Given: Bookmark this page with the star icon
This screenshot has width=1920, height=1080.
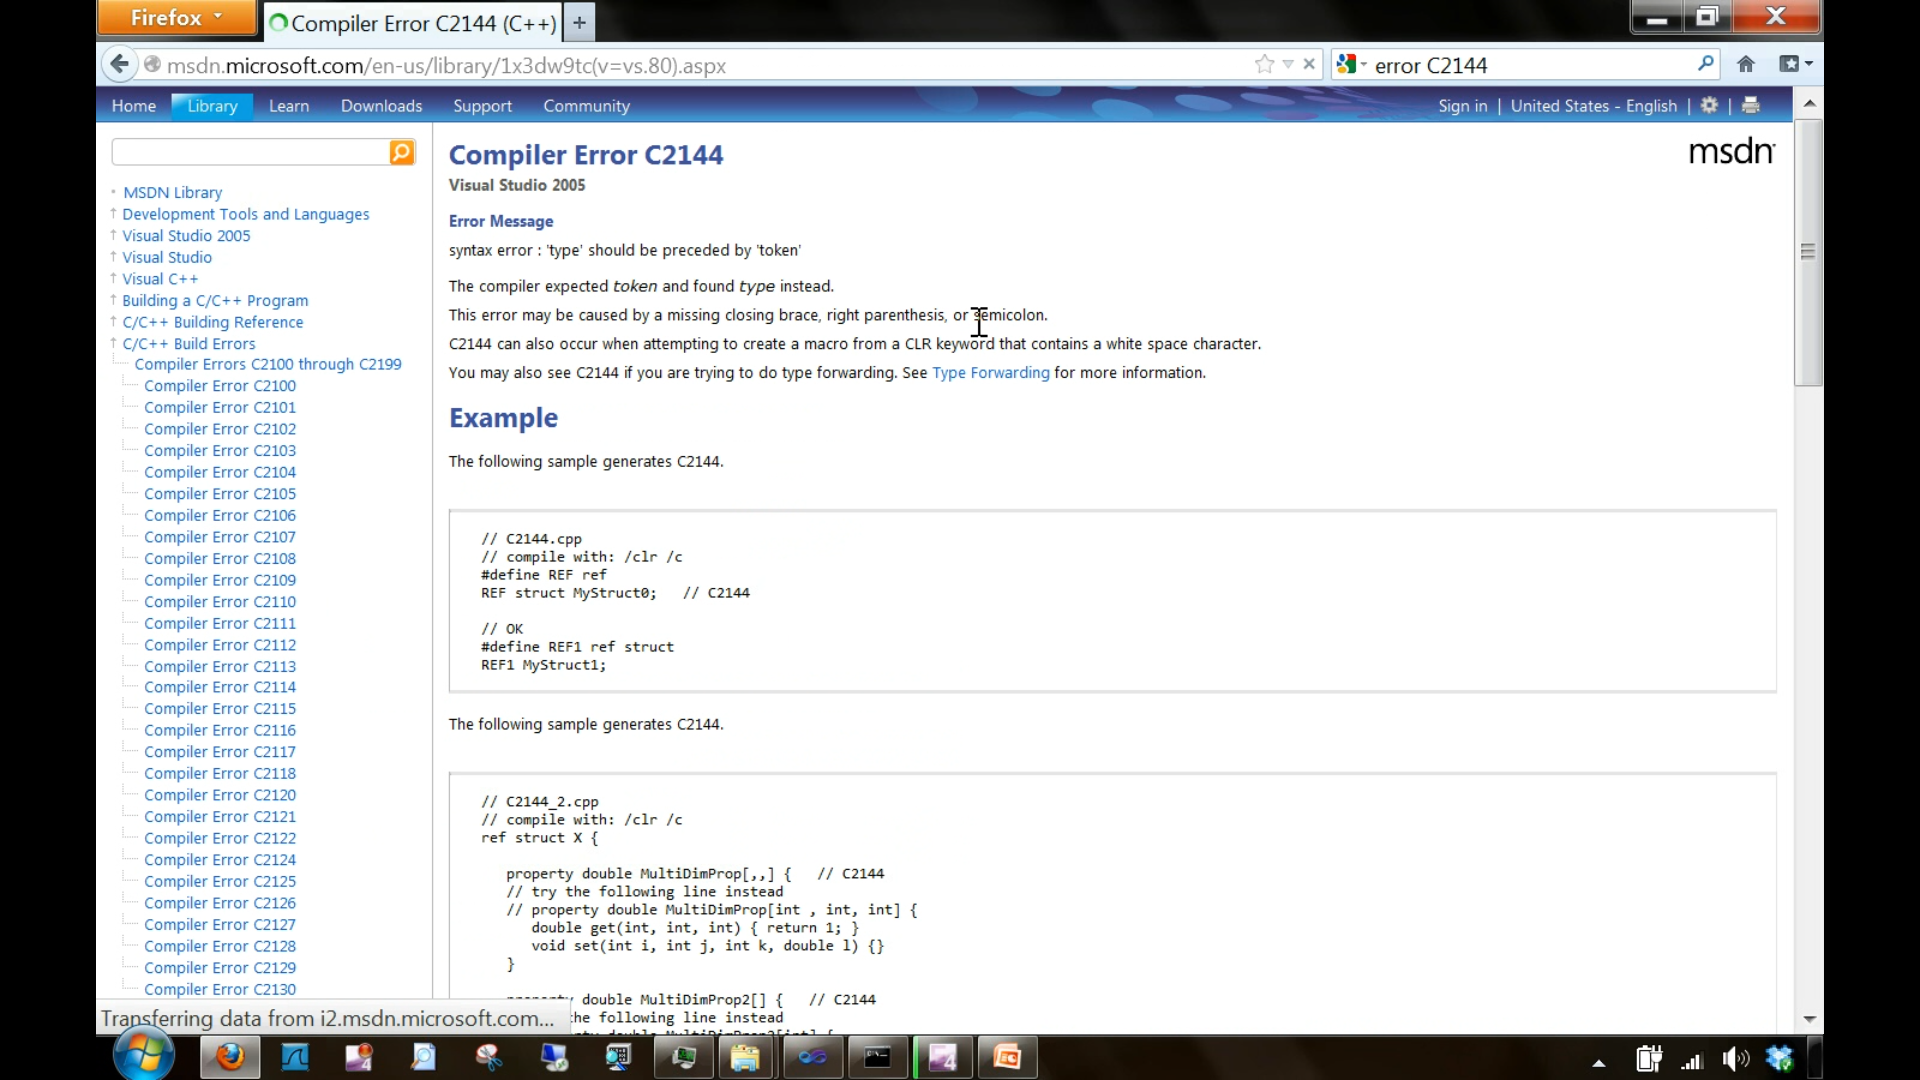Looking at the screenshot, I should click(x=1263, y=63).
